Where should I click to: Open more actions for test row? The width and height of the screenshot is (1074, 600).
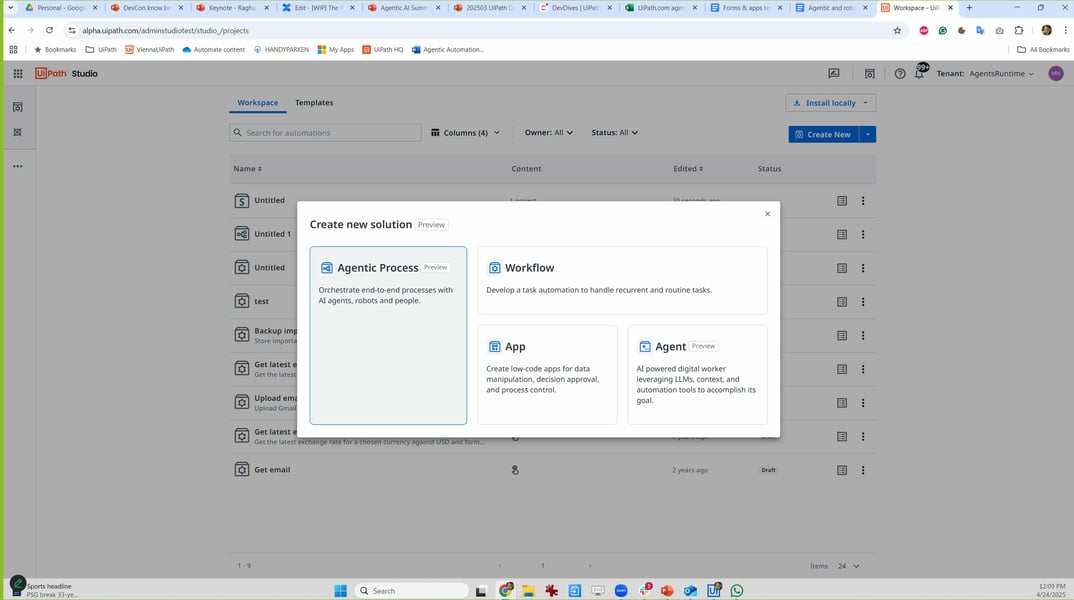point(863,301)
